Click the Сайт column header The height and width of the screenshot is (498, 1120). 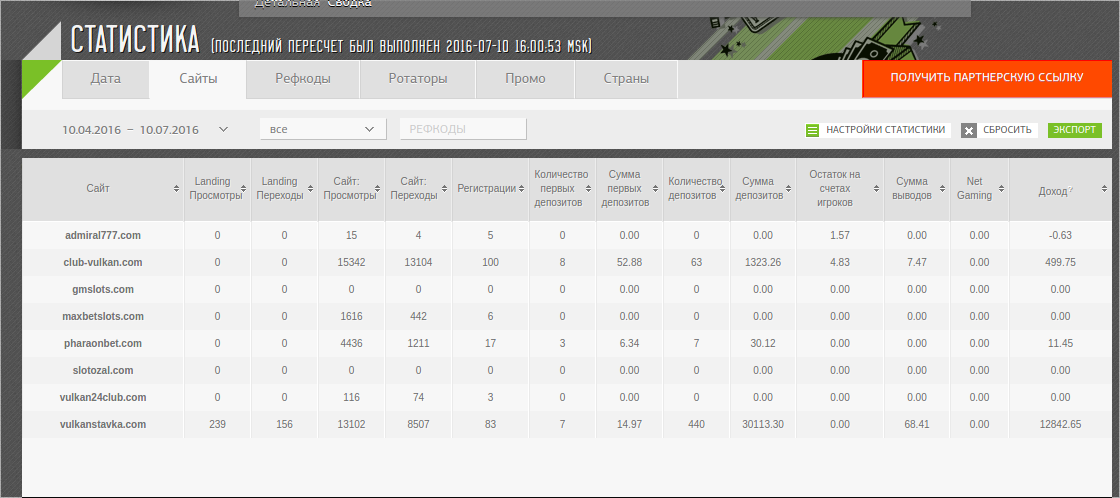98,189
